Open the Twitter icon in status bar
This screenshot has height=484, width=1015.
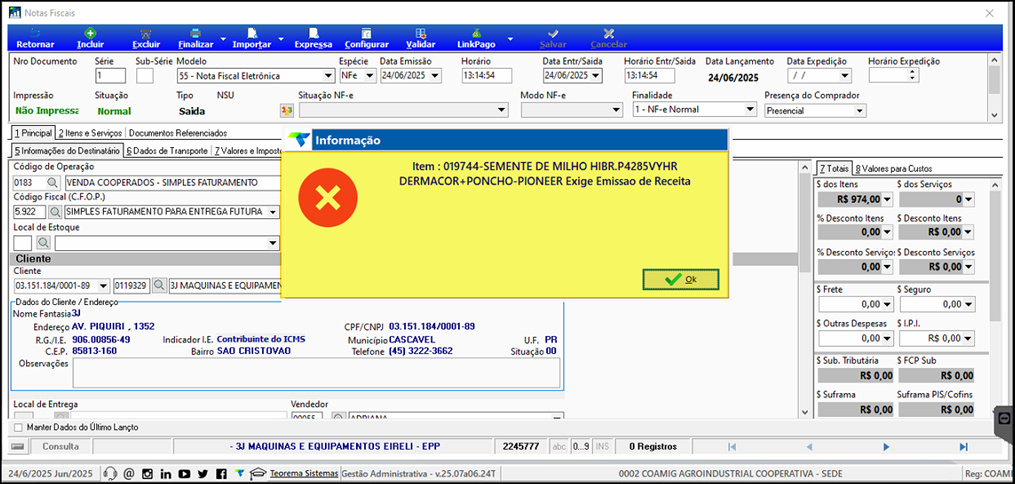[203, 473]
